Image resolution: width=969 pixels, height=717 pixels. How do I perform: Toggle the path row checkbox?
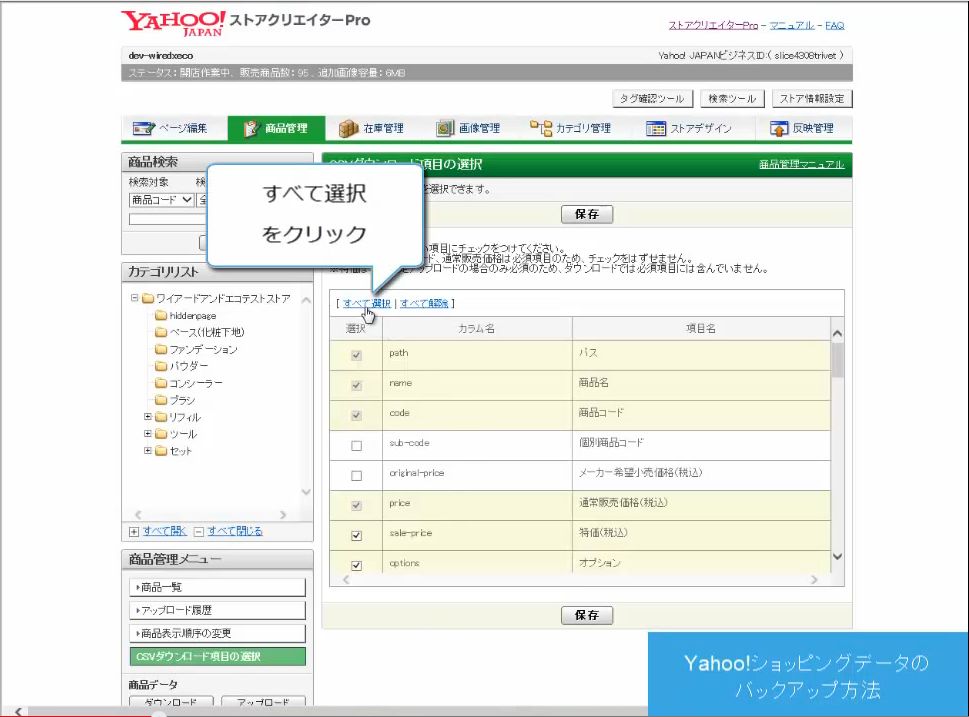357,355
